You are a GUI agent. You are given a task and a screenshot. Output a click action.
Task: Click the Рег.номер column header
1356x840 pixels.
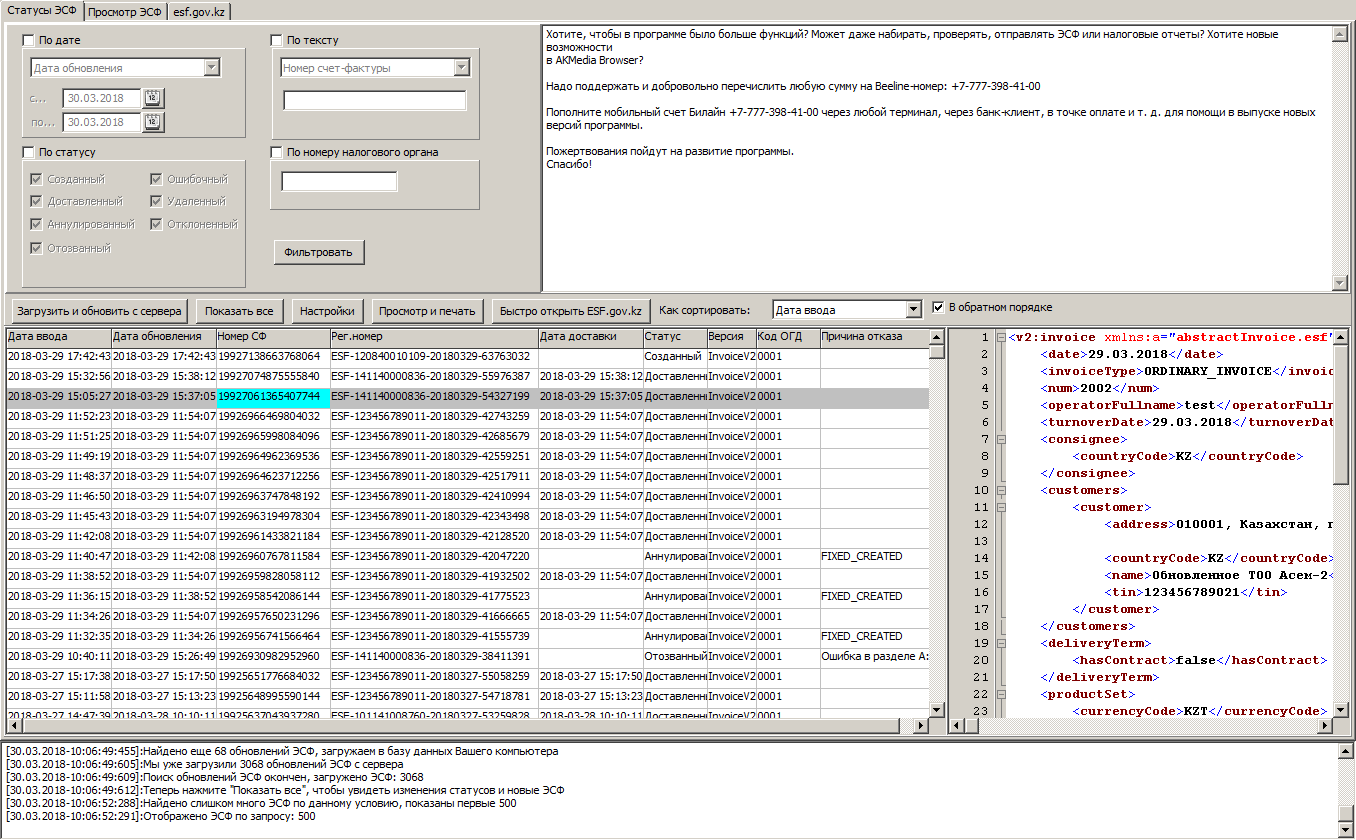tap(434, 337)
